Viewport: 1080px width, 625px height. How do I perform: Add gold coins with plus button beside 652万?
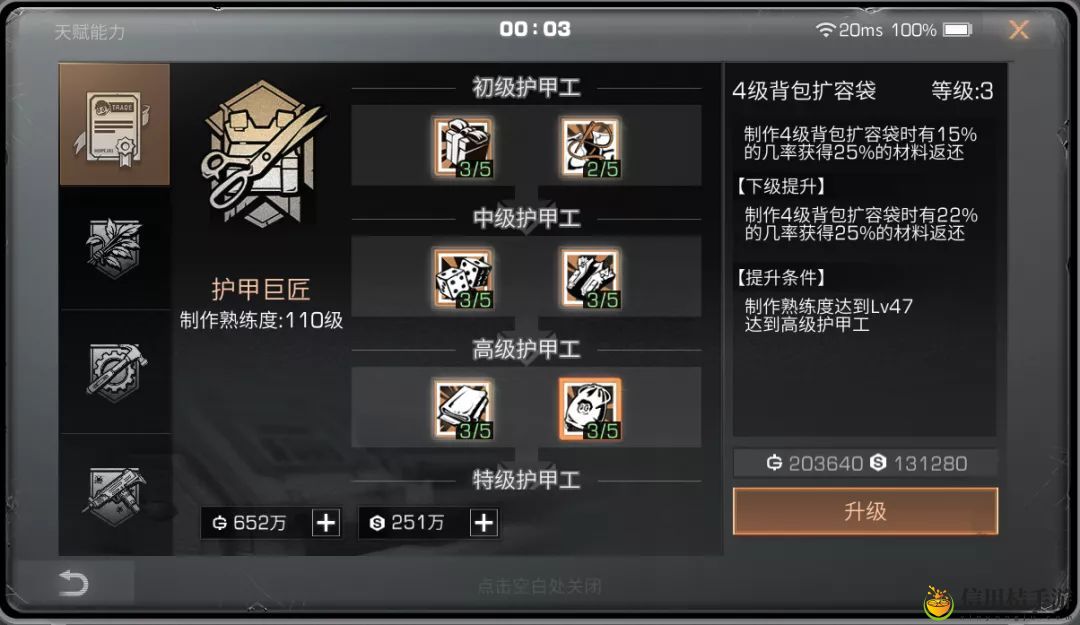[x=326, y=523]
